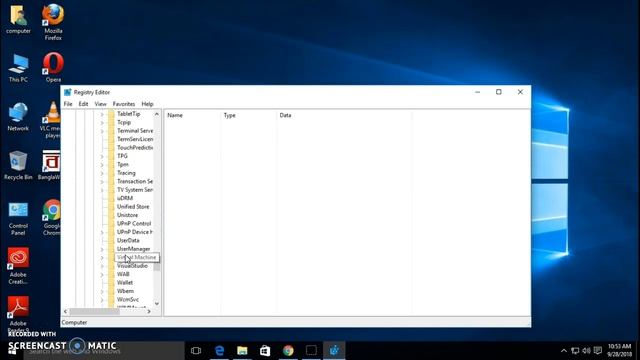Open the Recycle Bin icon

pyautogui.click(x=18, y=165)
